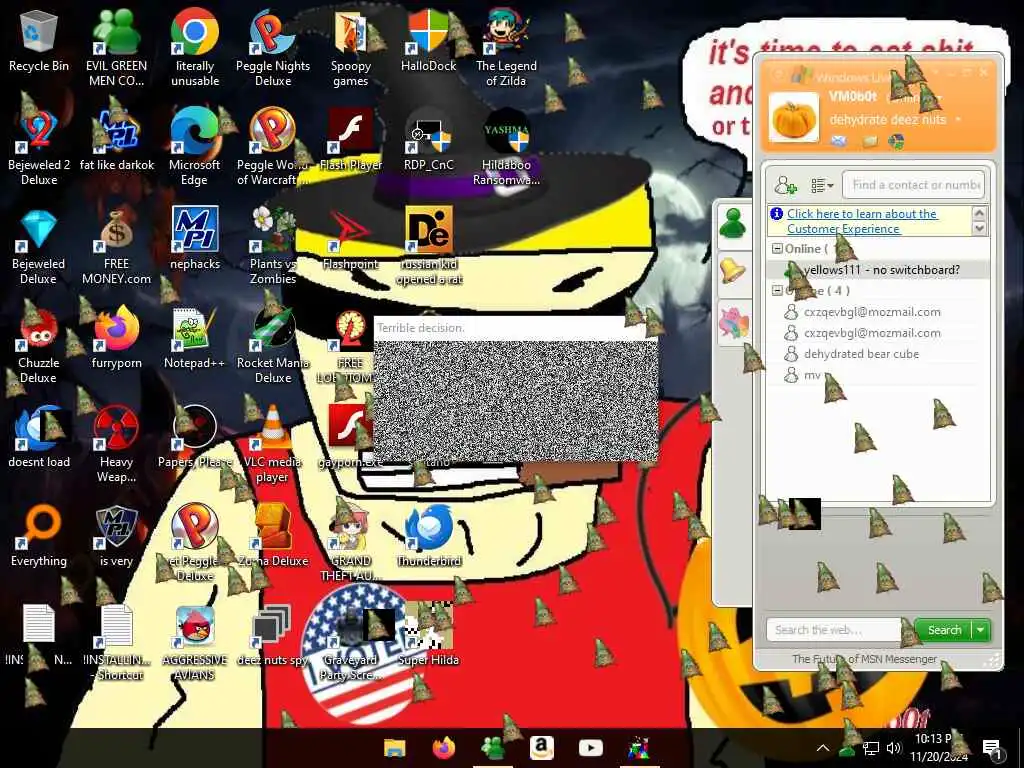Open the dropdown arrow beside the Search button
Viewport: 1024px width, 768px height.
coord(981,630)
